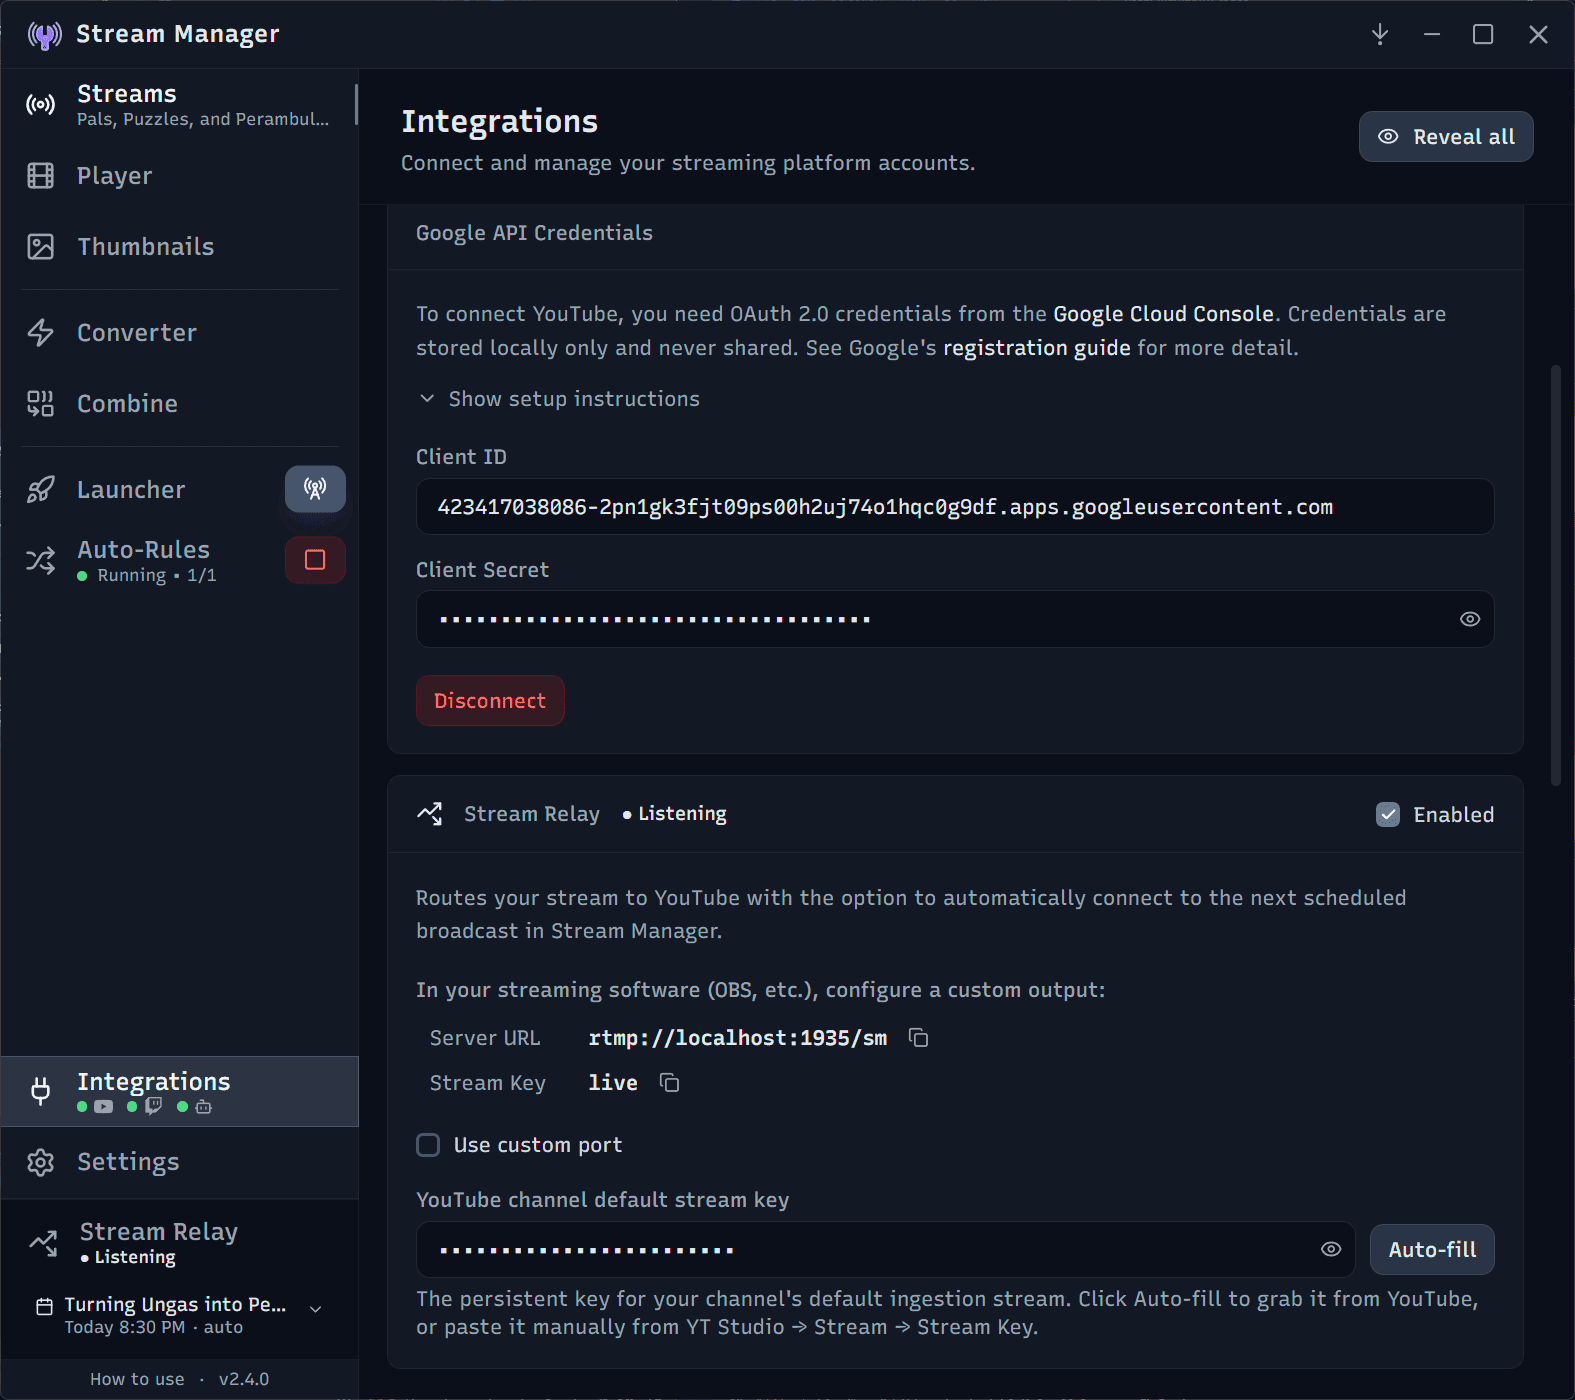
Task: Go to Thumbnails page
Action: click(x=180, y=247)
